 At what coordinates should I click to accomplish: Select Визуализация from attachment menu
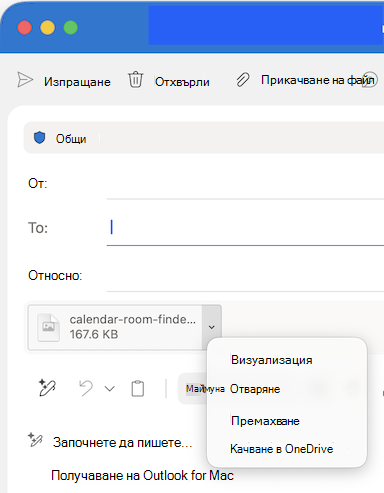tap(272, 360)
